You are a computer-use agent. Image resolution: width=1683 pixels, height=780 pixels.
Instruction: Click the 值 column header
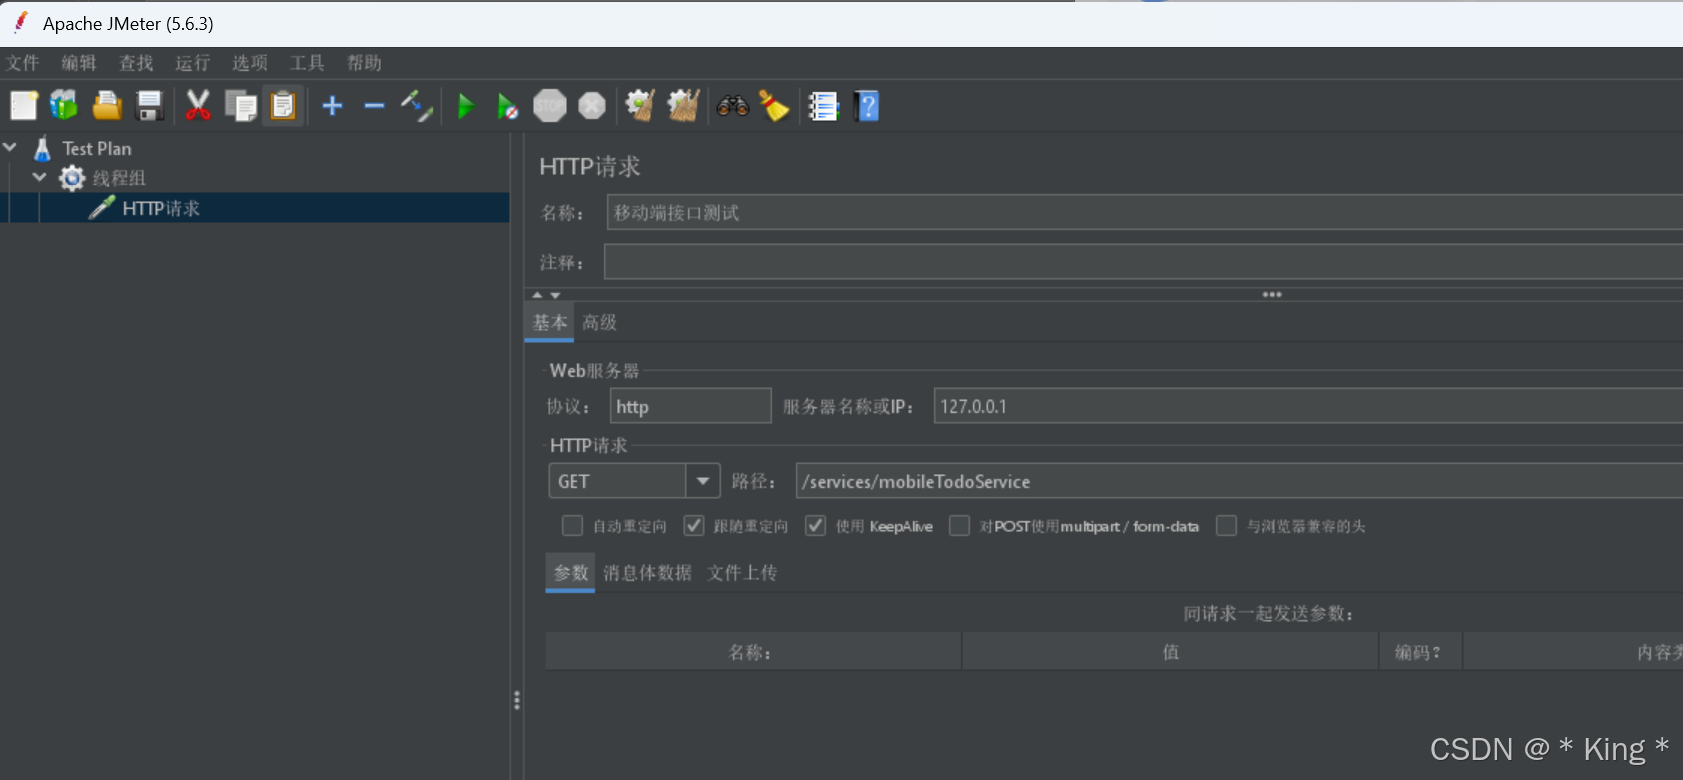(1170, 651)
